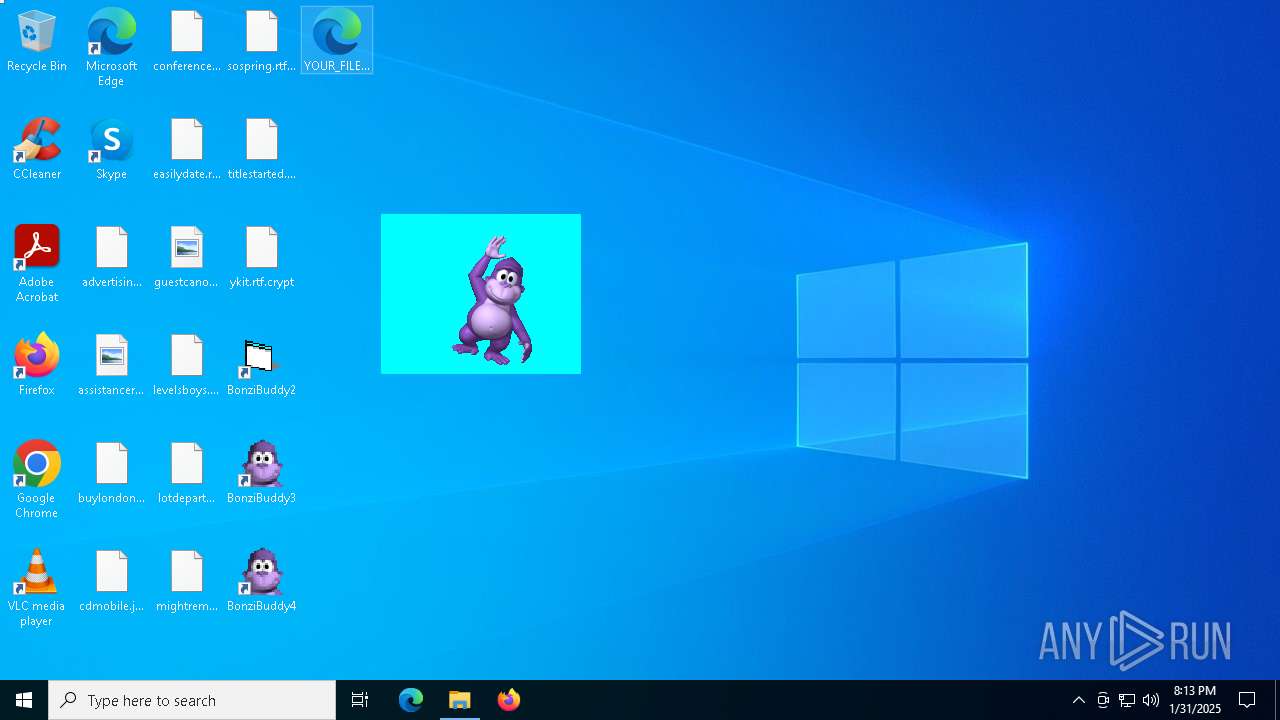Open the network status tray icon
Screen dimensions: 1280x720
pos(1127,700)
